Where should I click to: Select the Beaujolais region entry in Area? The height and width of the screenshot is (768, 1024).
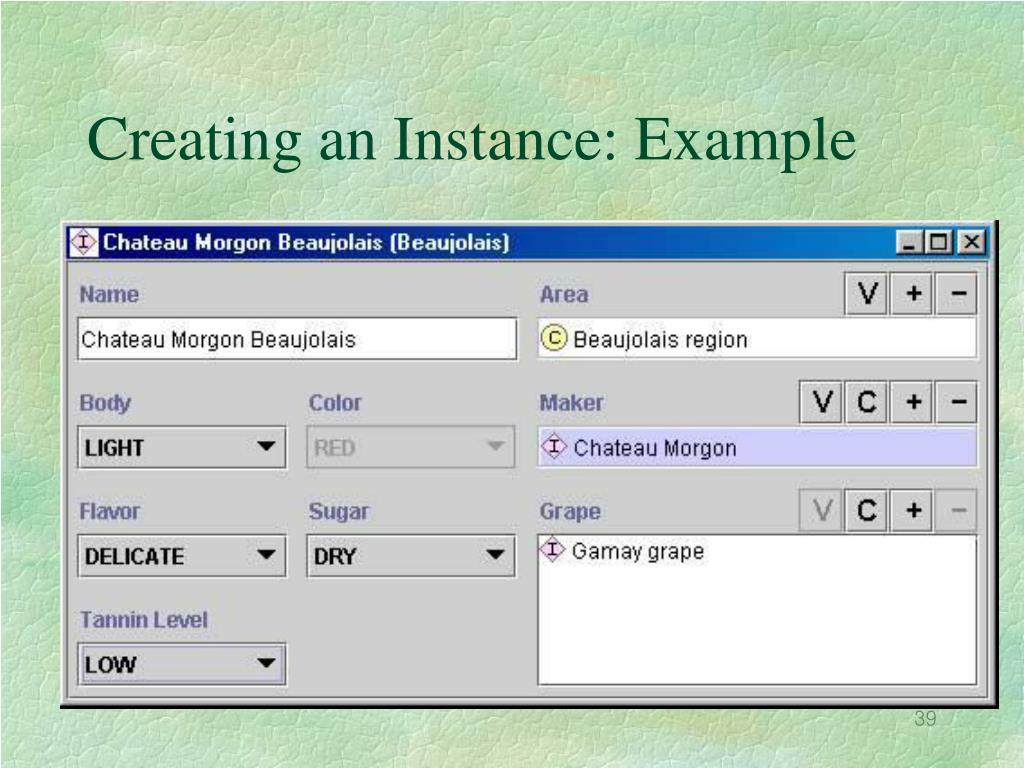tap(758, 338)
